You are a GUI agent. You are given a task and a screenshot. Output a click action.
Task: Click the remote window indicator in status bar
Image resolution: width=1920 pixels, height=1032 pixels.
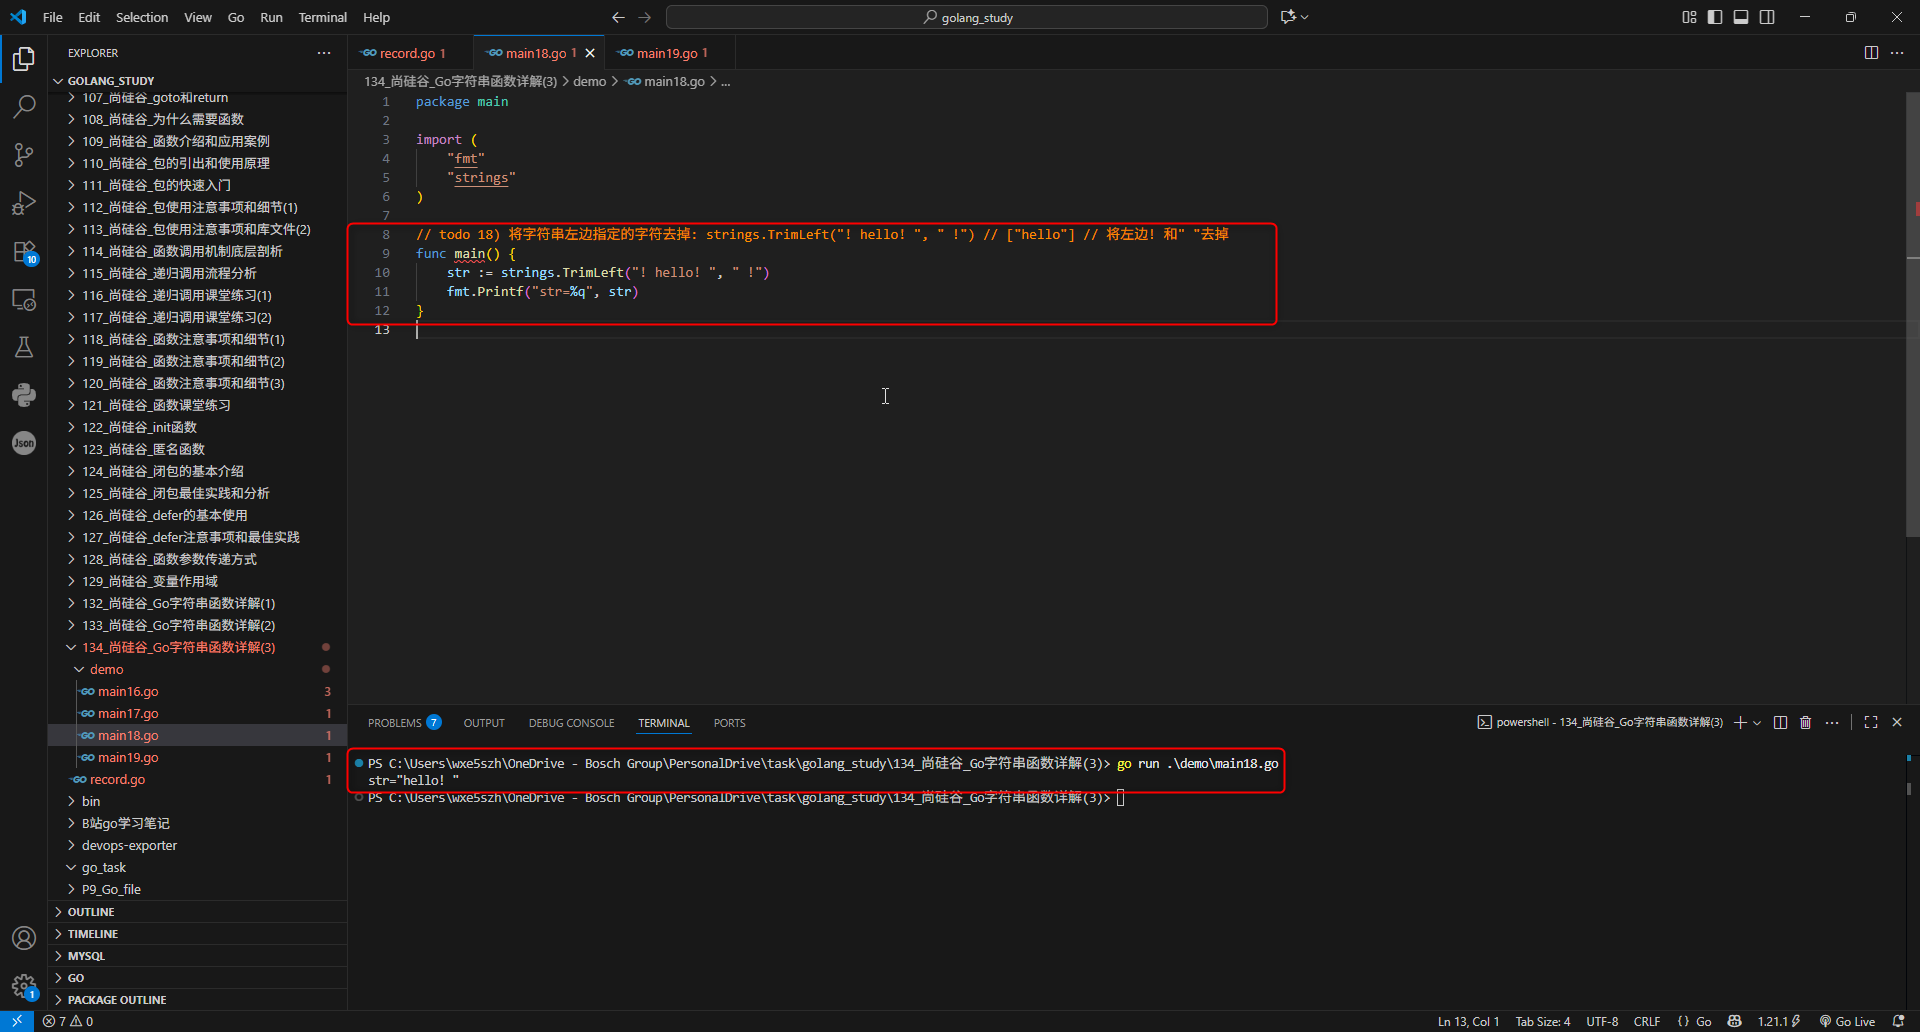pyautogui.click(x=17, y=1021)
